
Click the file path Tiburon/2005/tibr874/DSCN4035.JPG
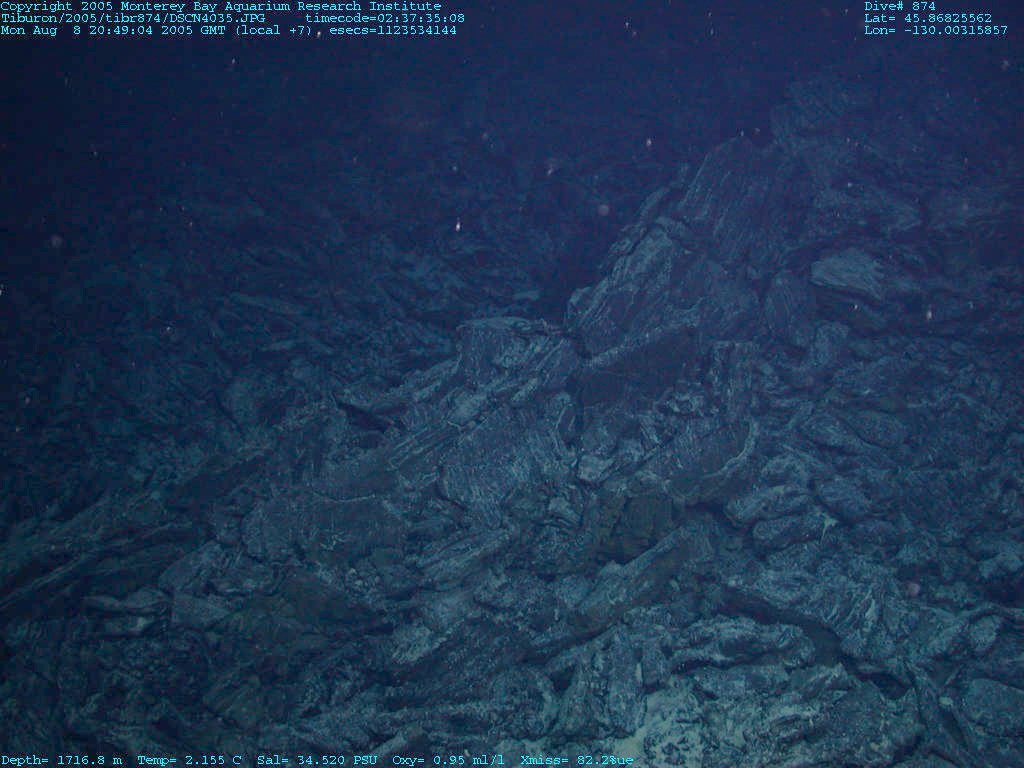click(133, 18)
